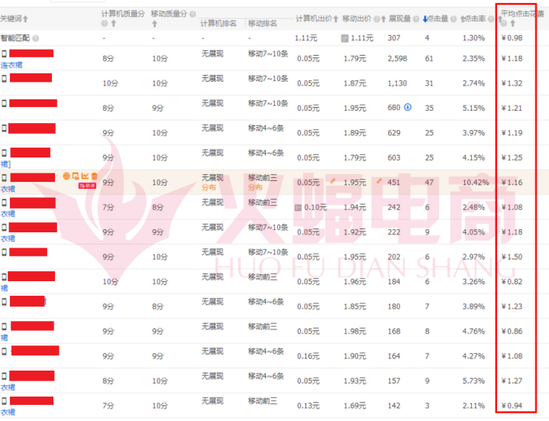Edit mobile bid pencil icon next to 1.95元
Screen dimensions: 549x421
click(x=379, y=181)
